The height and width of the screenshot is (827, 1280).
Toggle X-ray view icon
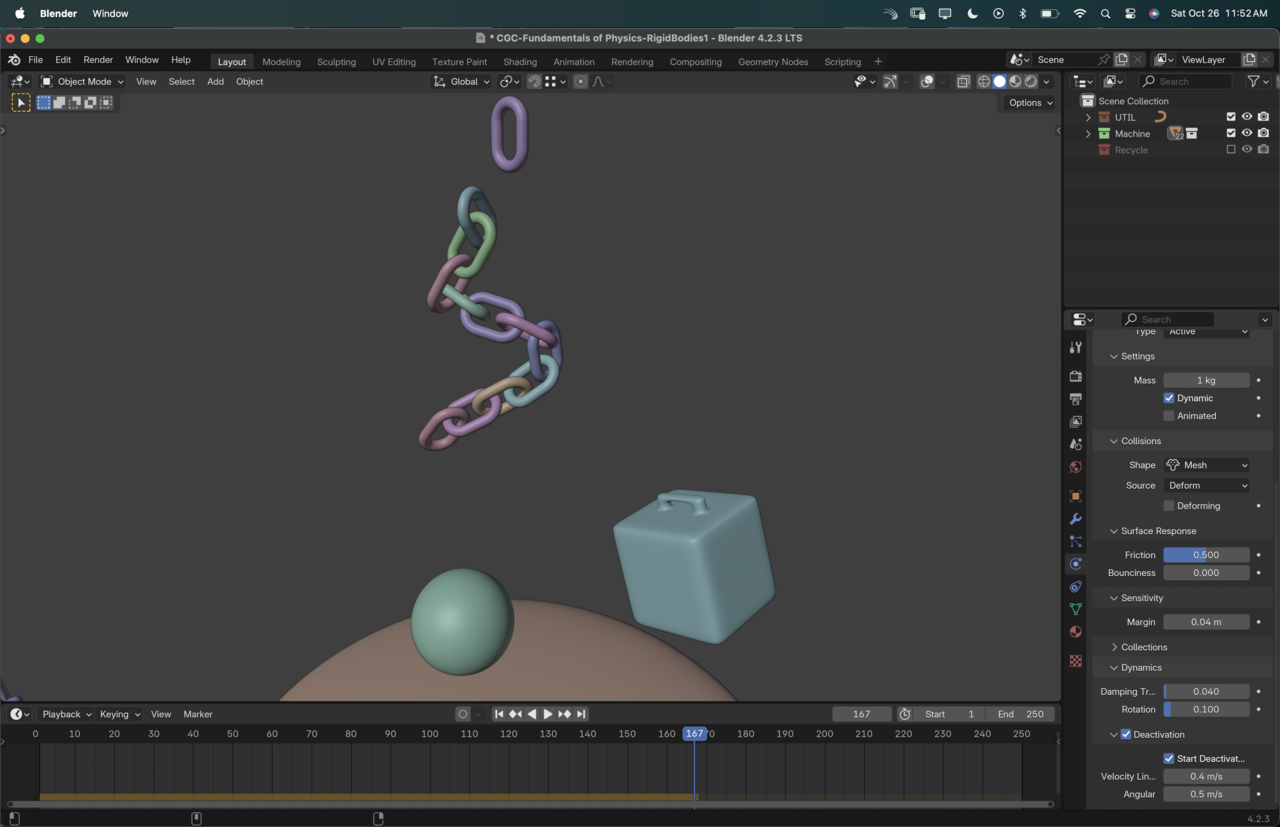(963, 82)
